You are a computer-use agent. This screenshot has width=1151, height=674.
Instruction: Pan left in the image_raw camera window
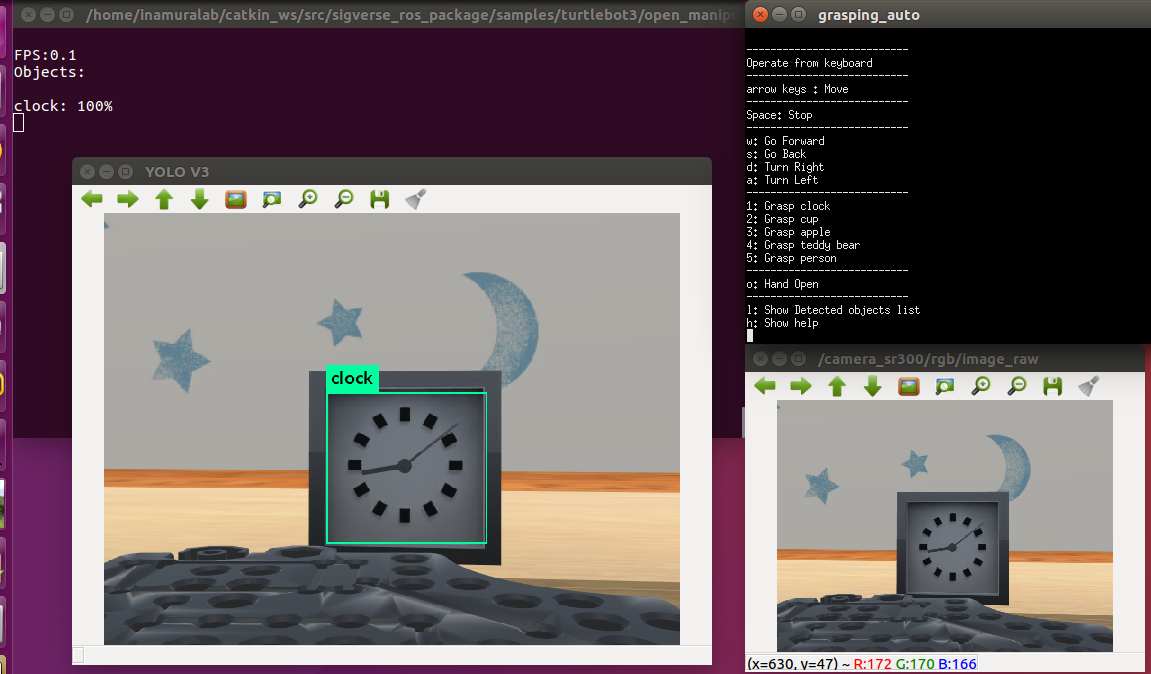click(765, 386)
